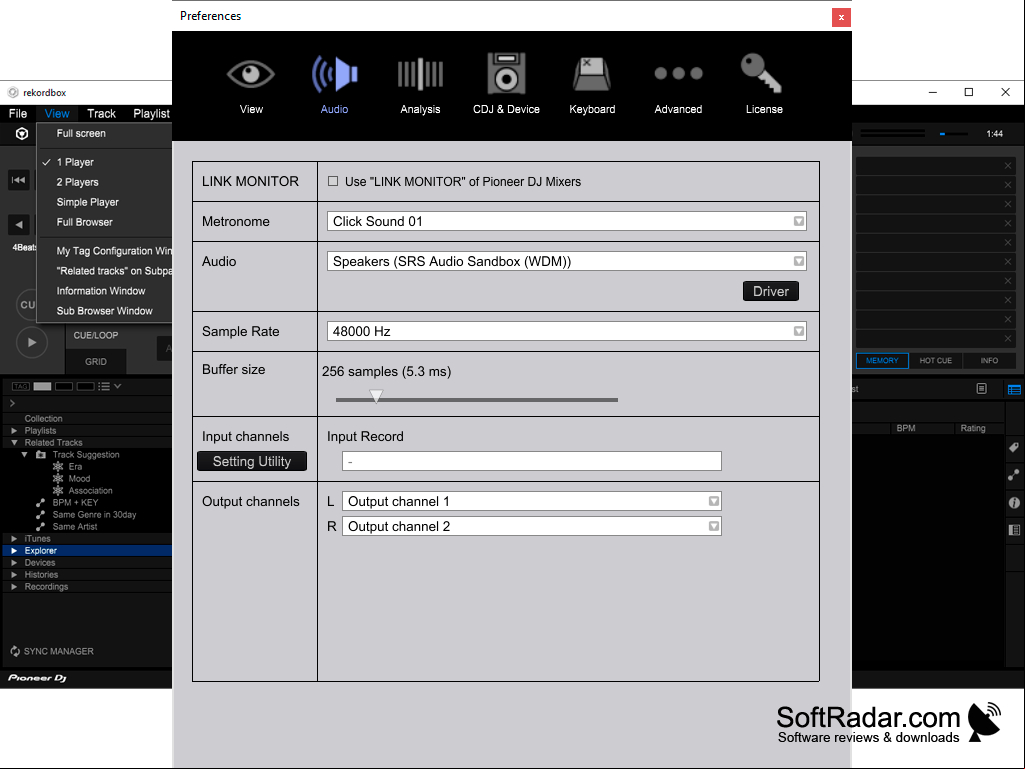This screenshot has width=1025, height=769.
Task: Open the sub browser panel icon
Action: [1014, 530]
